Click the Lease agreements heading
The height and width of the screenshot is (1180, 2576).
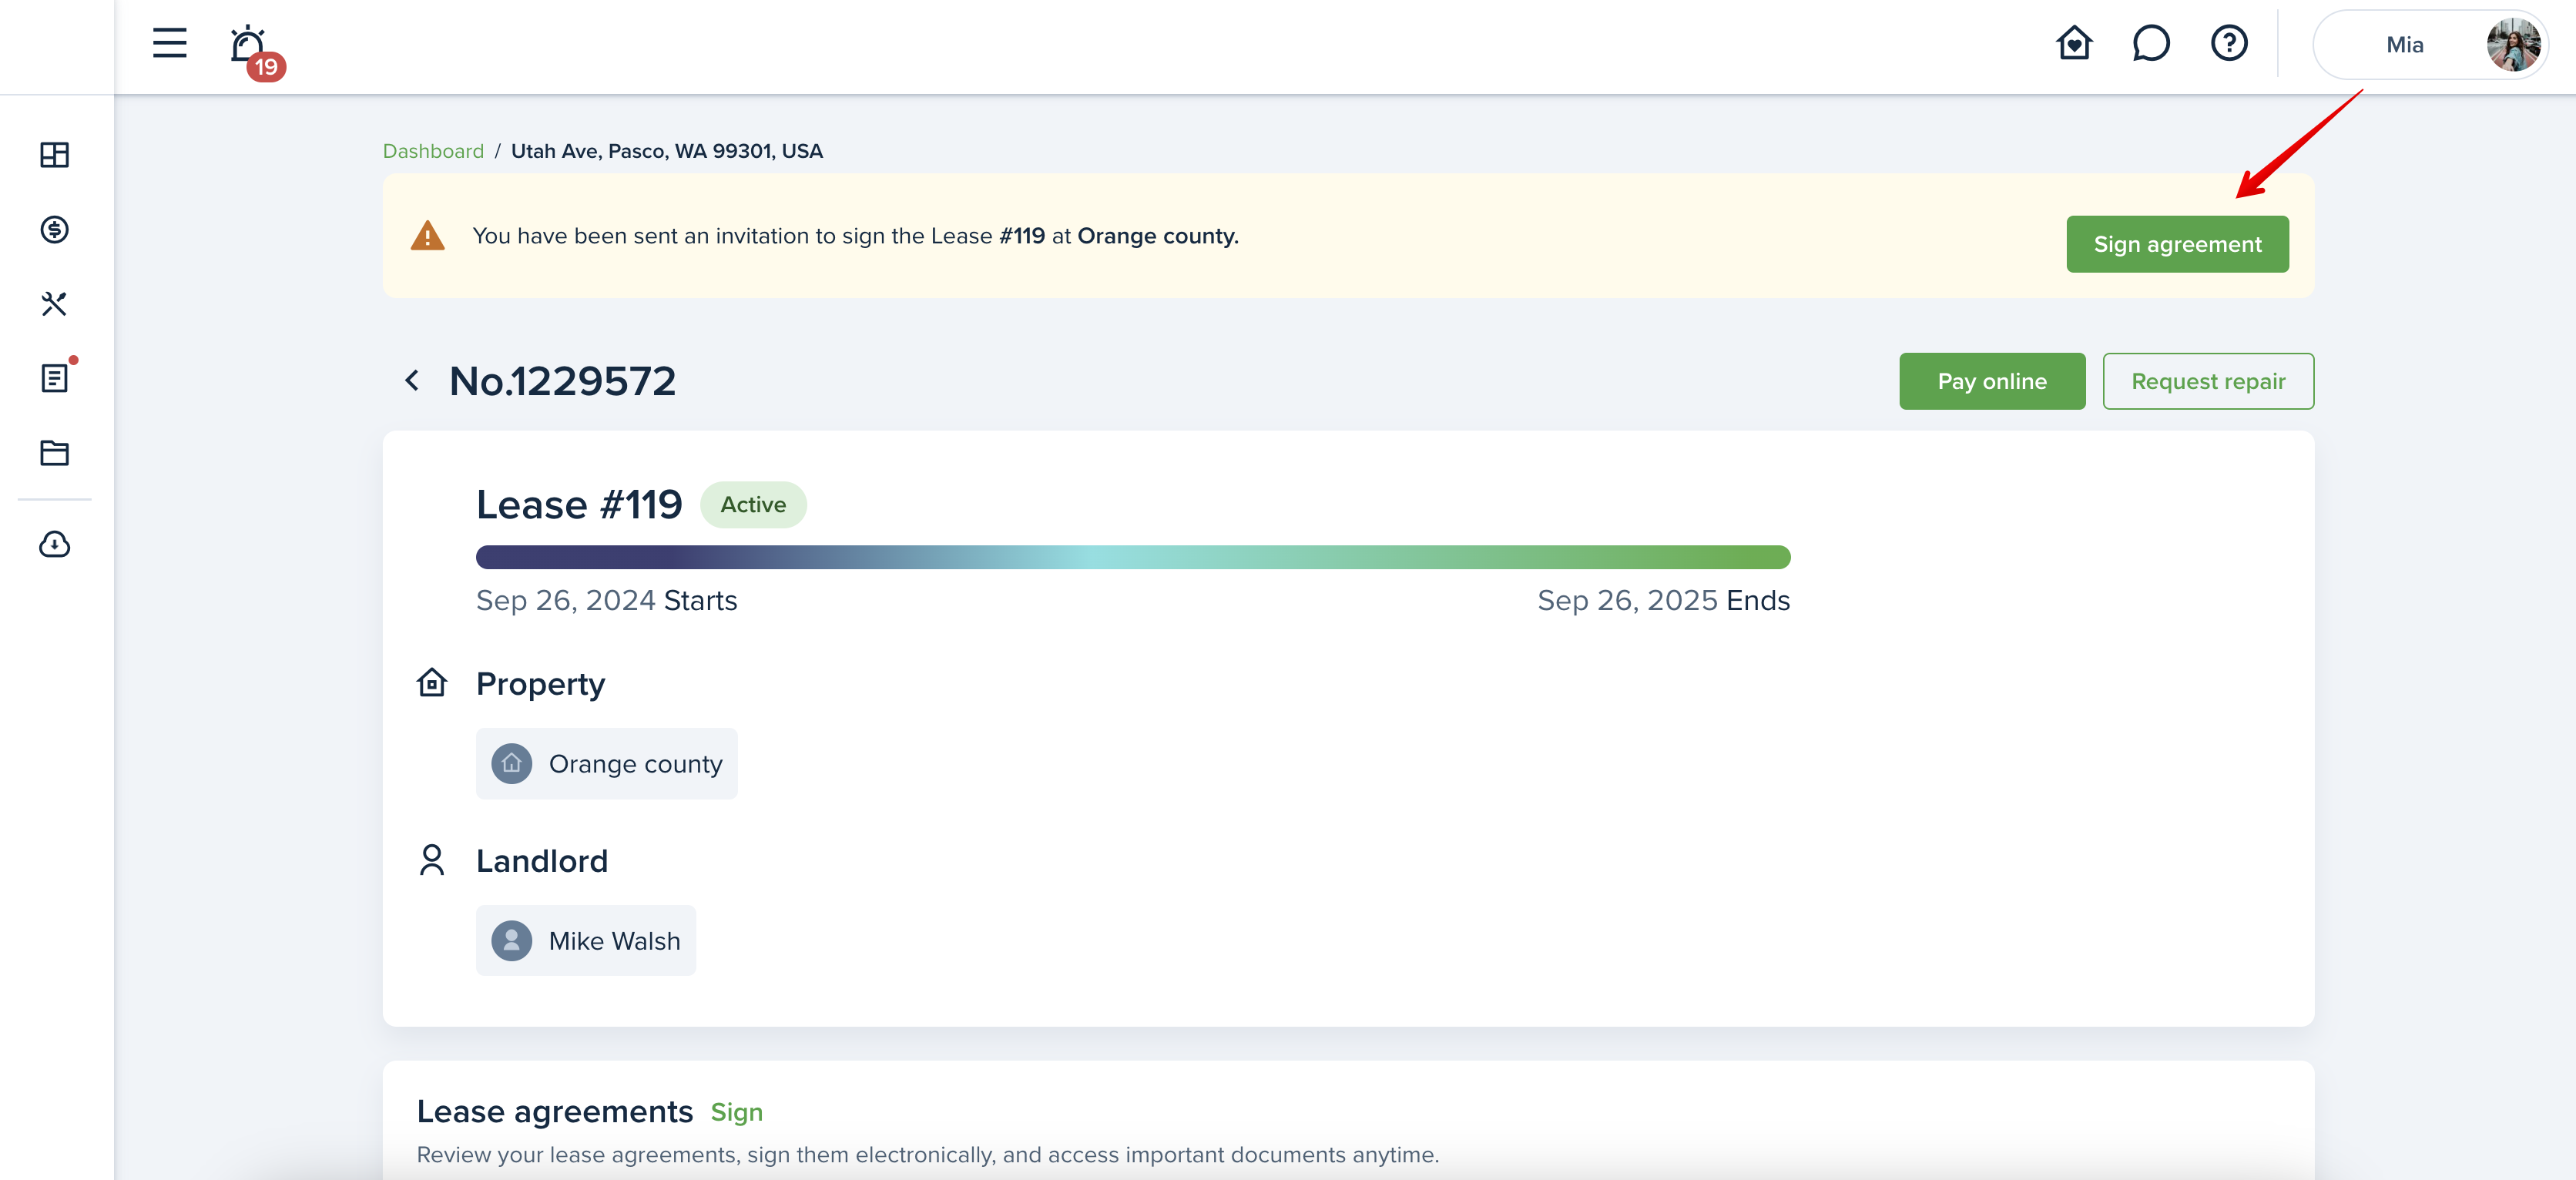pyautogui.click(x=555, y=1112)
